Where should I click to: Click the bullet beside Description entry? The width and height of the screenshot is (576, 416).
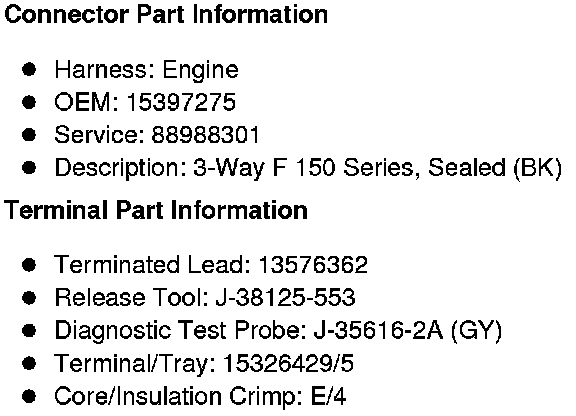[29, 168]
